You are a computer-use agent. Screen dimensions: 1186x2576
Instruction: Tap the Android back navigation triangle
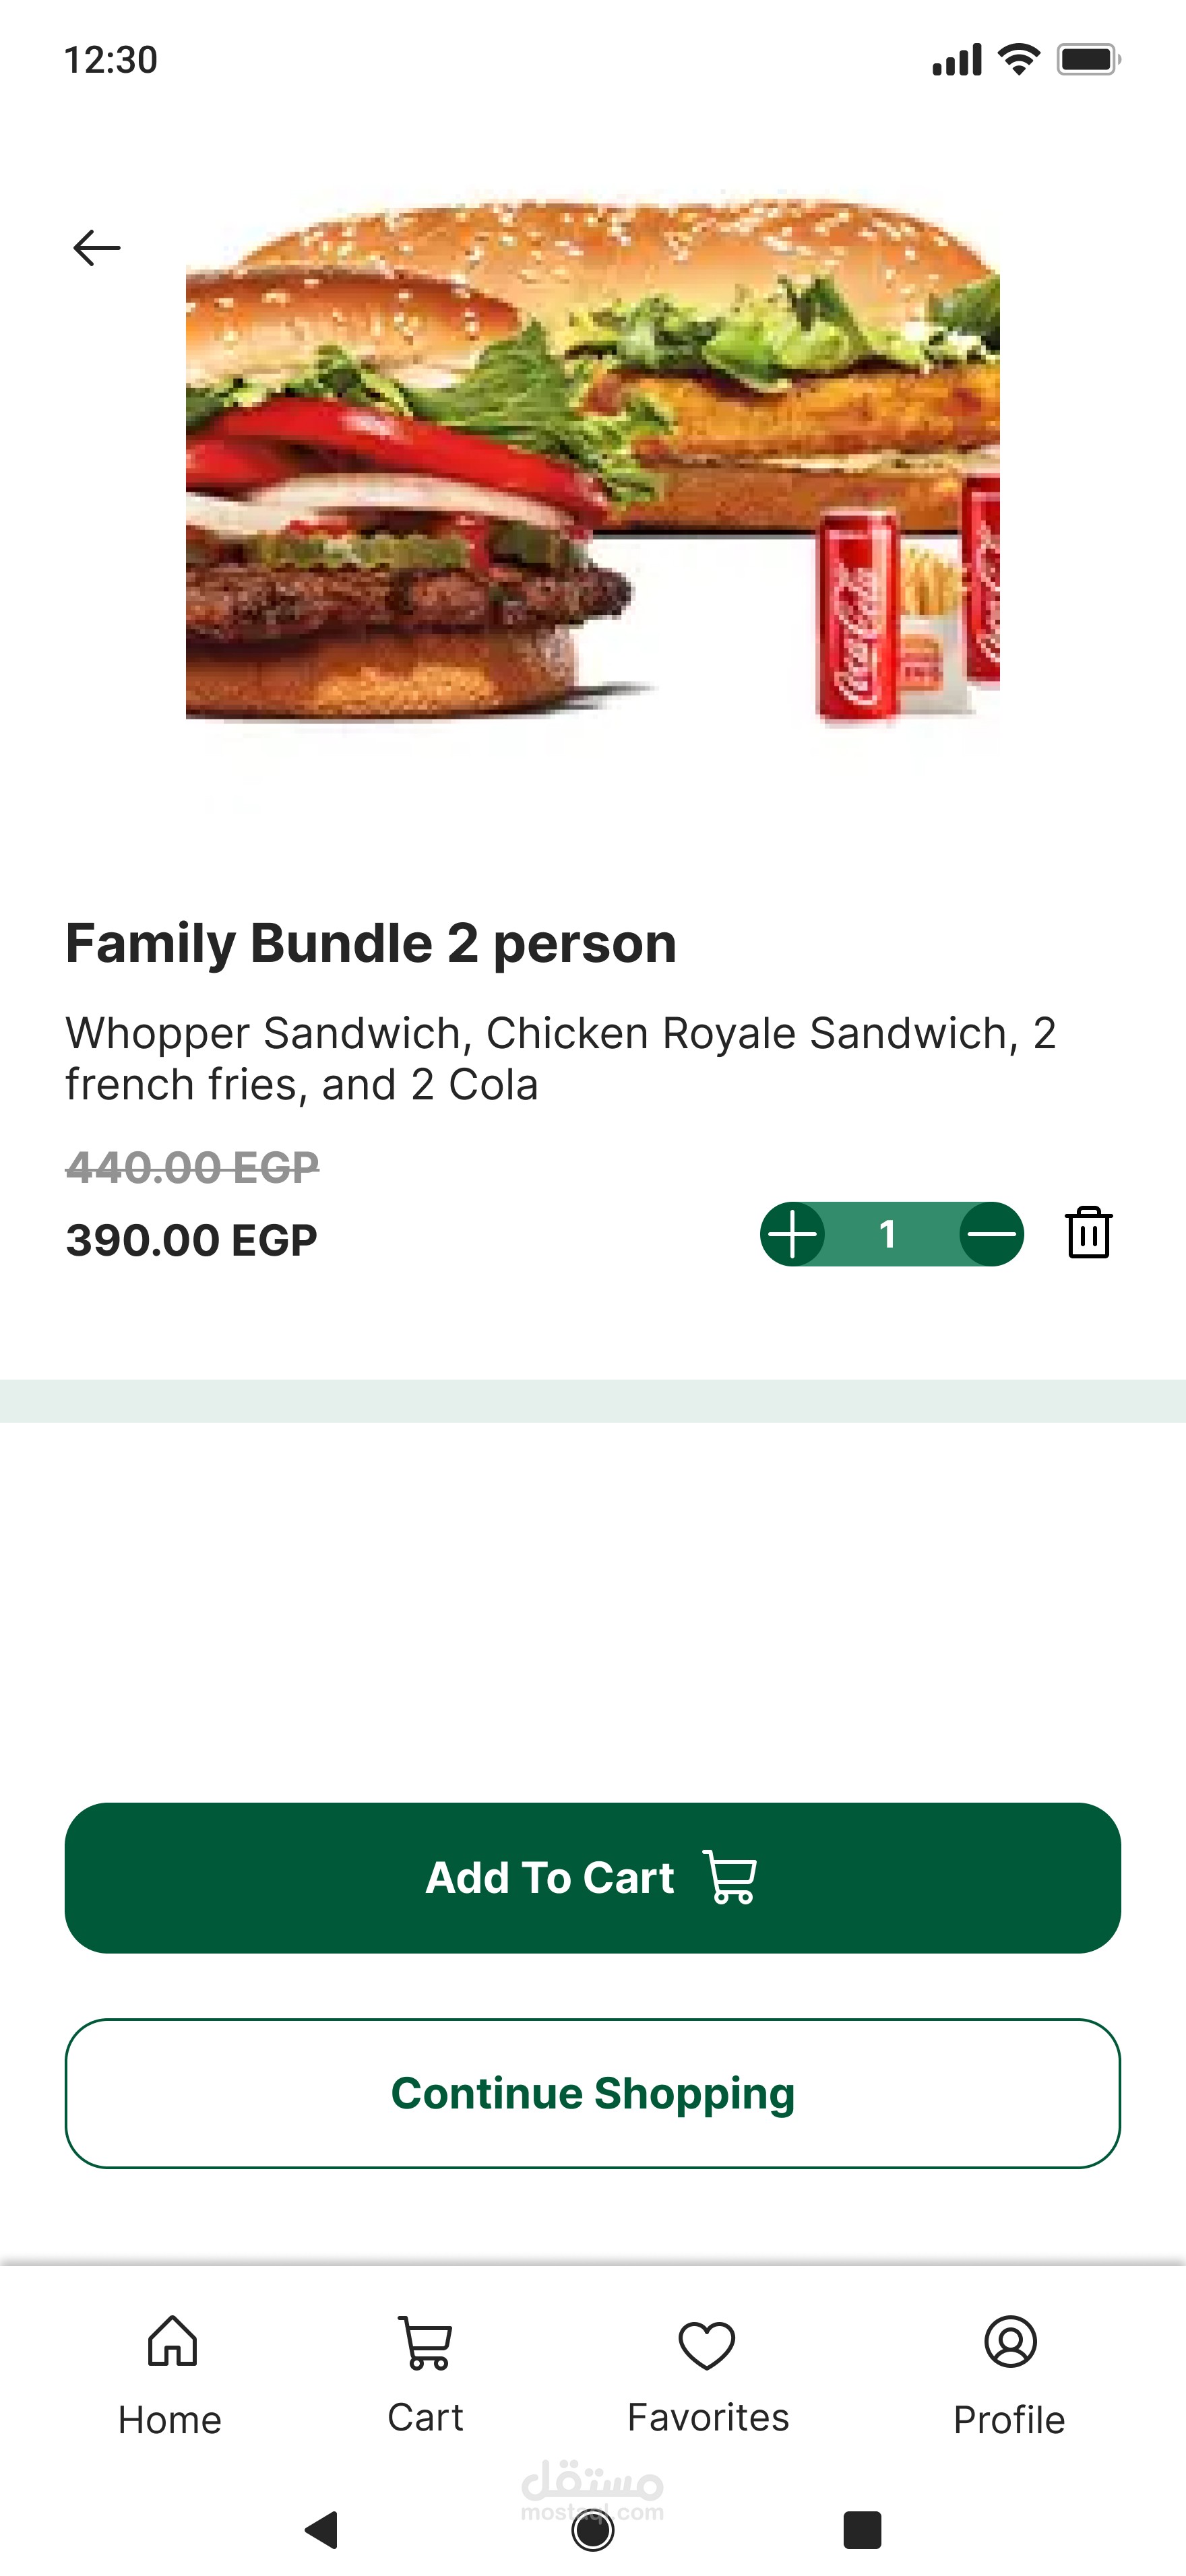(x=322, y=2530)
